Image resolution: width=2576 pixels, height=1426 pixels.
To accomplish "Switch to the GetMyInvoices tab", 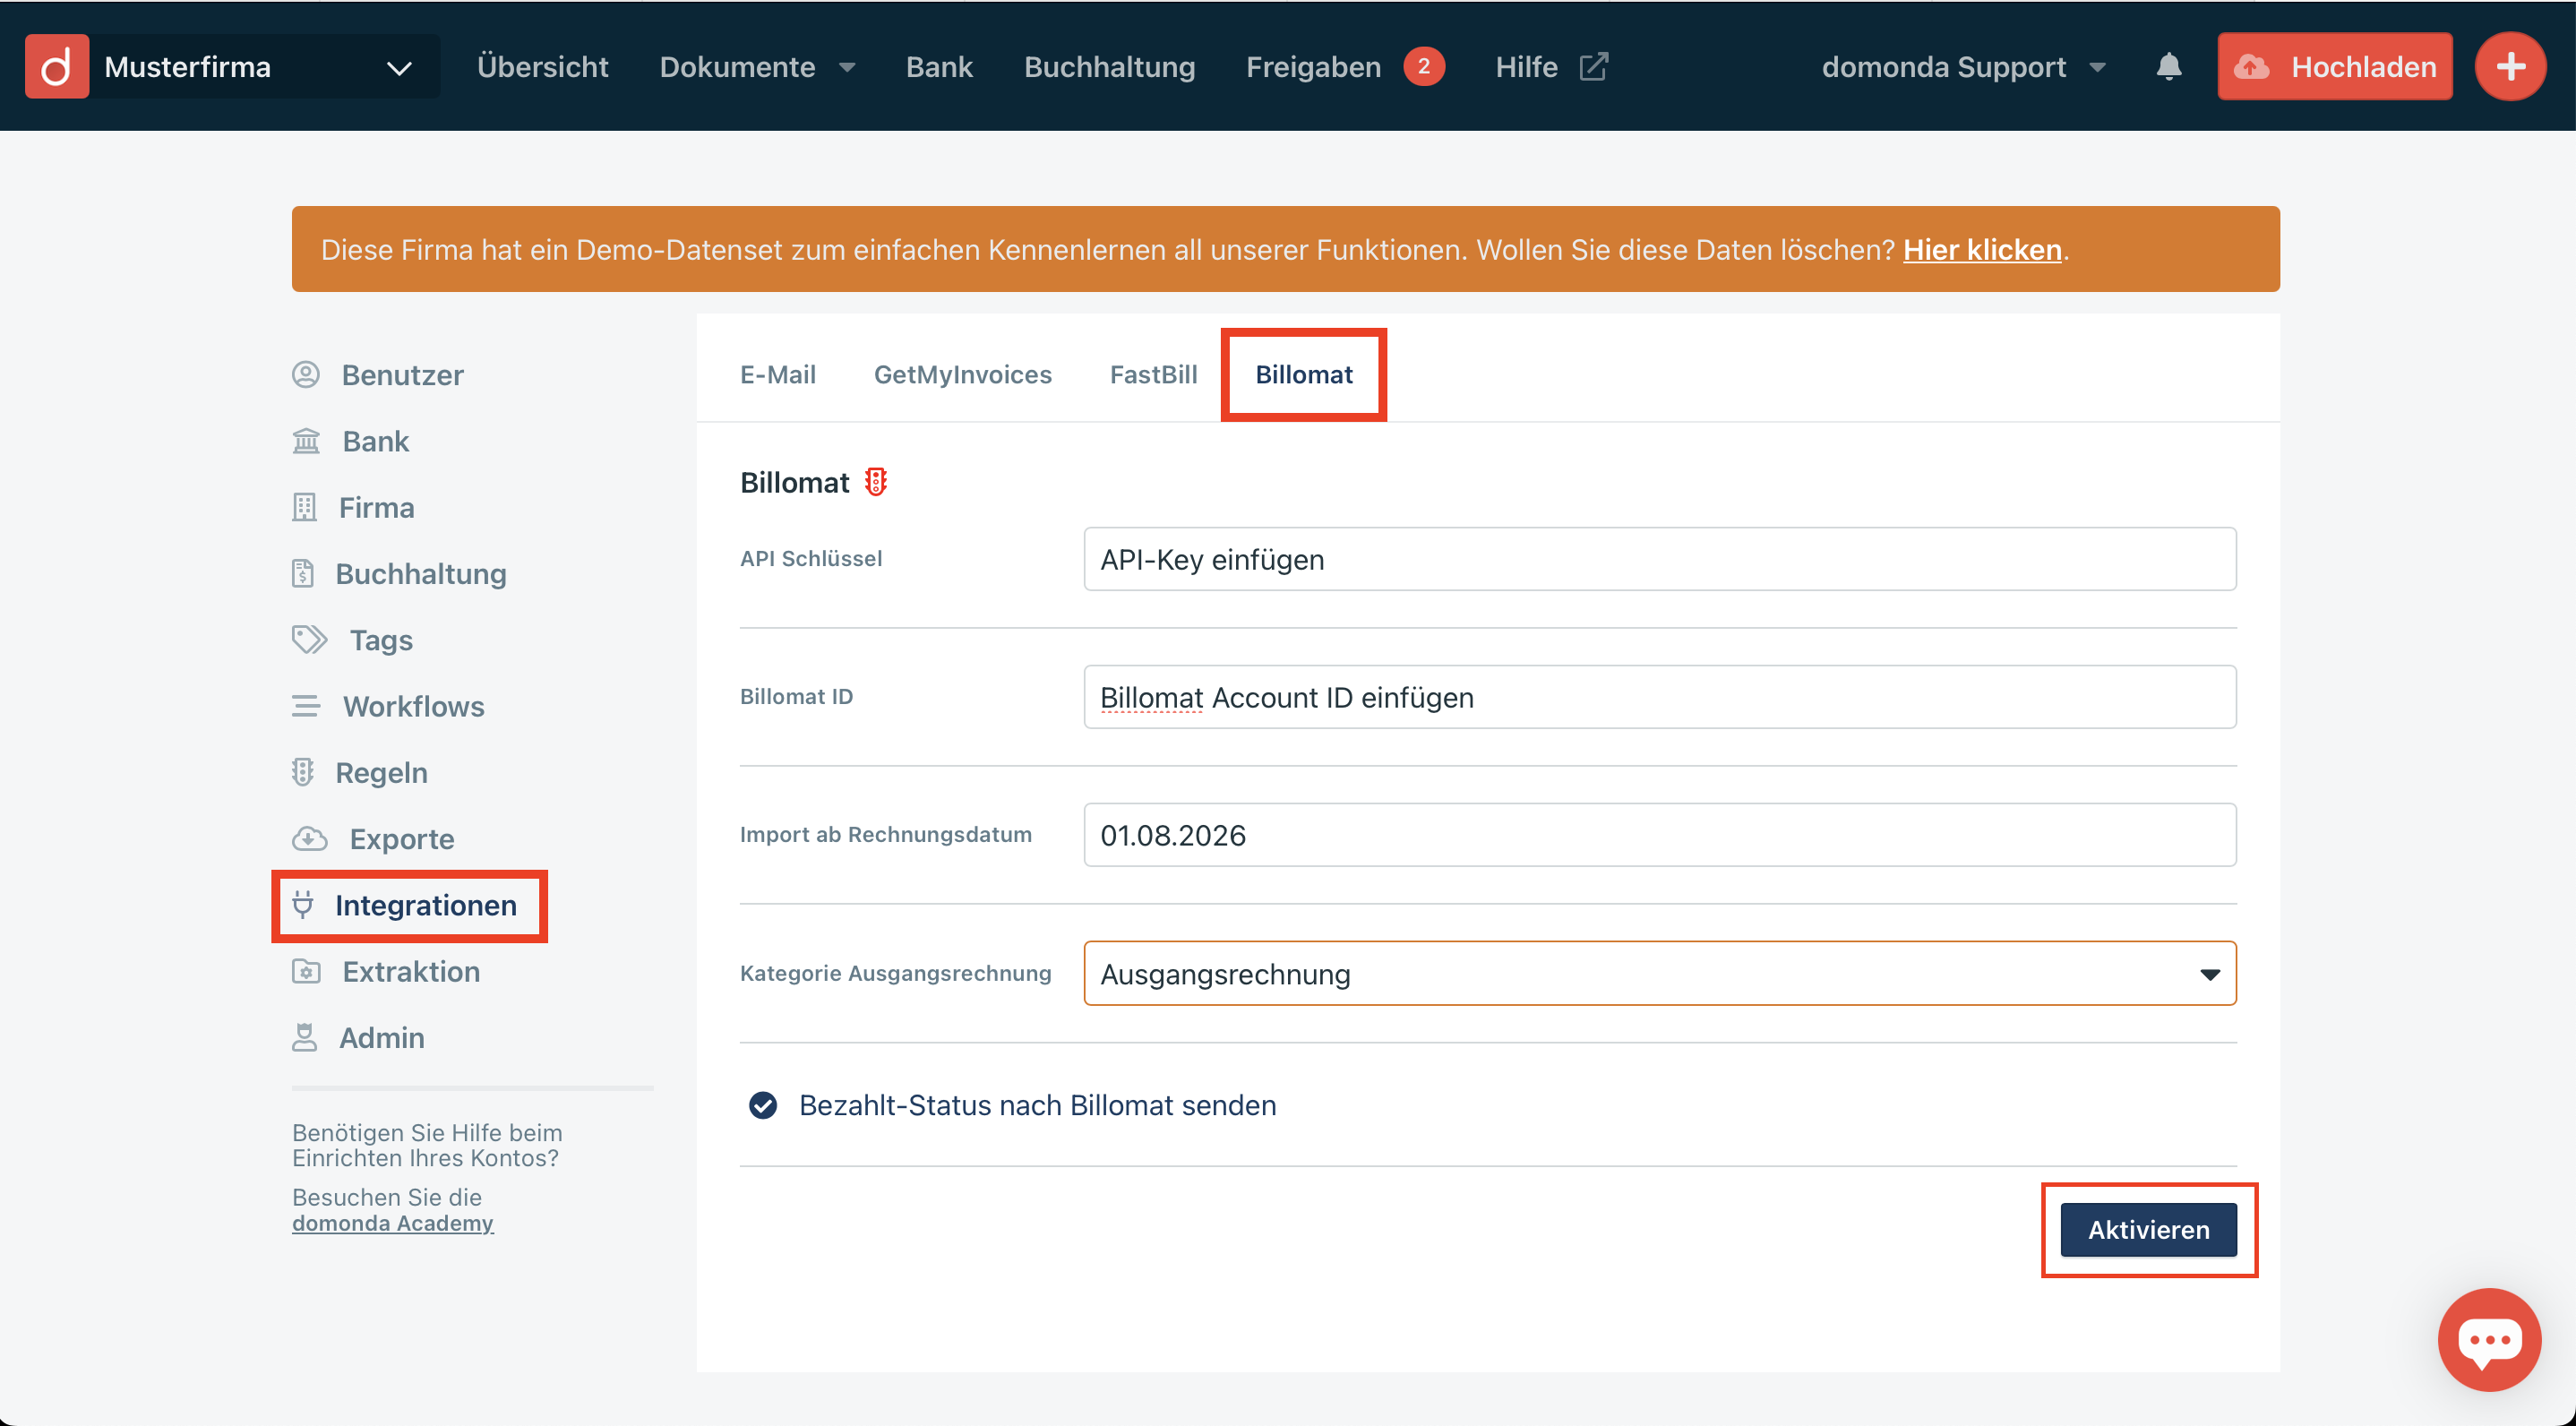I will [963, 374].
